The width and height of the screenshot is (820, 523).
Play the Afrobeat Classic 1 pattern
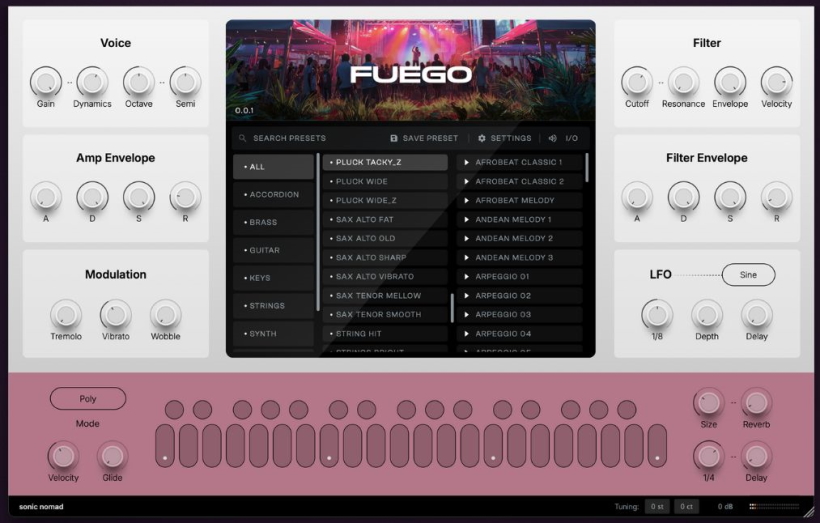pyautogui.click(x=467, y=162)
